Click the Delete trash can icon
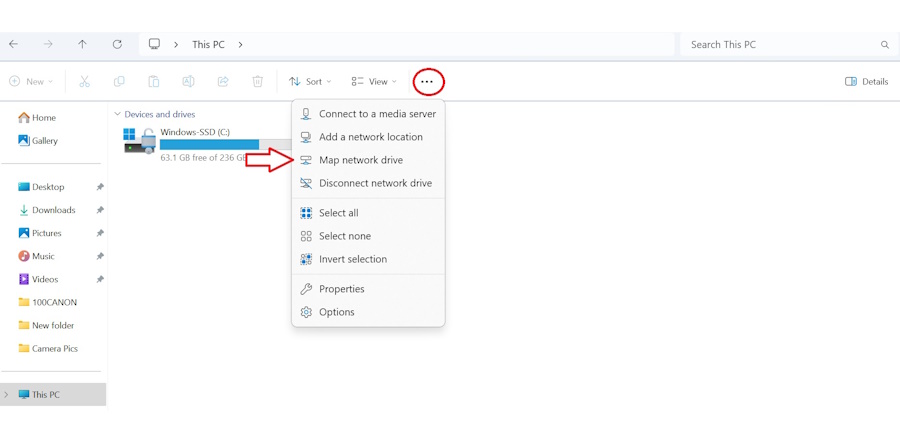Screen dimensions: 900x443 (257, 82)
